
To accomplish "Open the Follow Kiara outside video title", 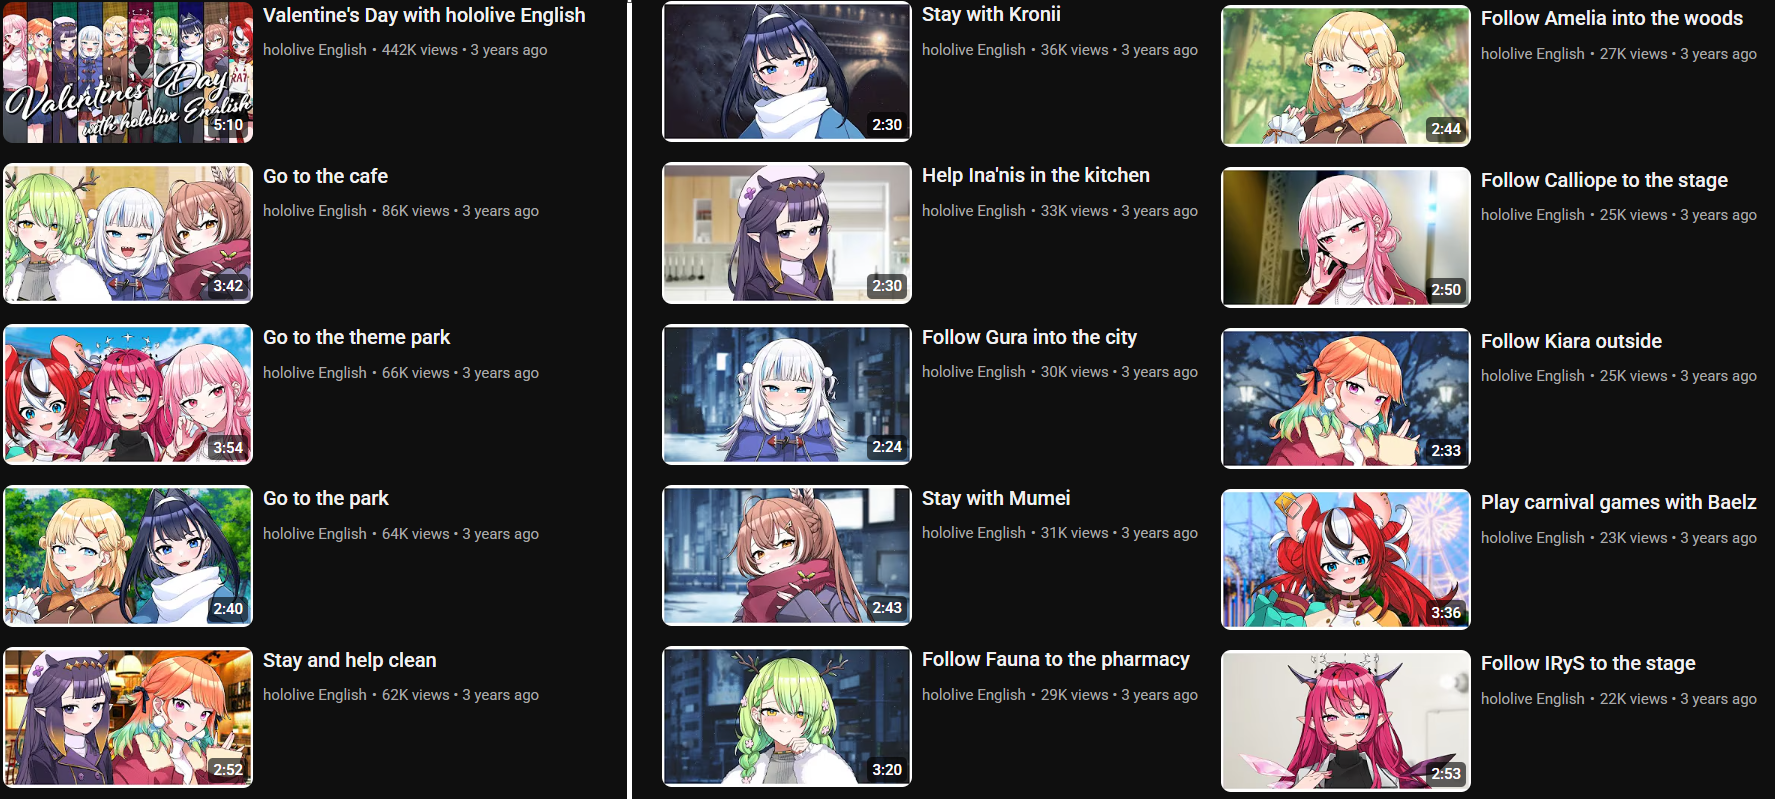I will click(1571, 341).
